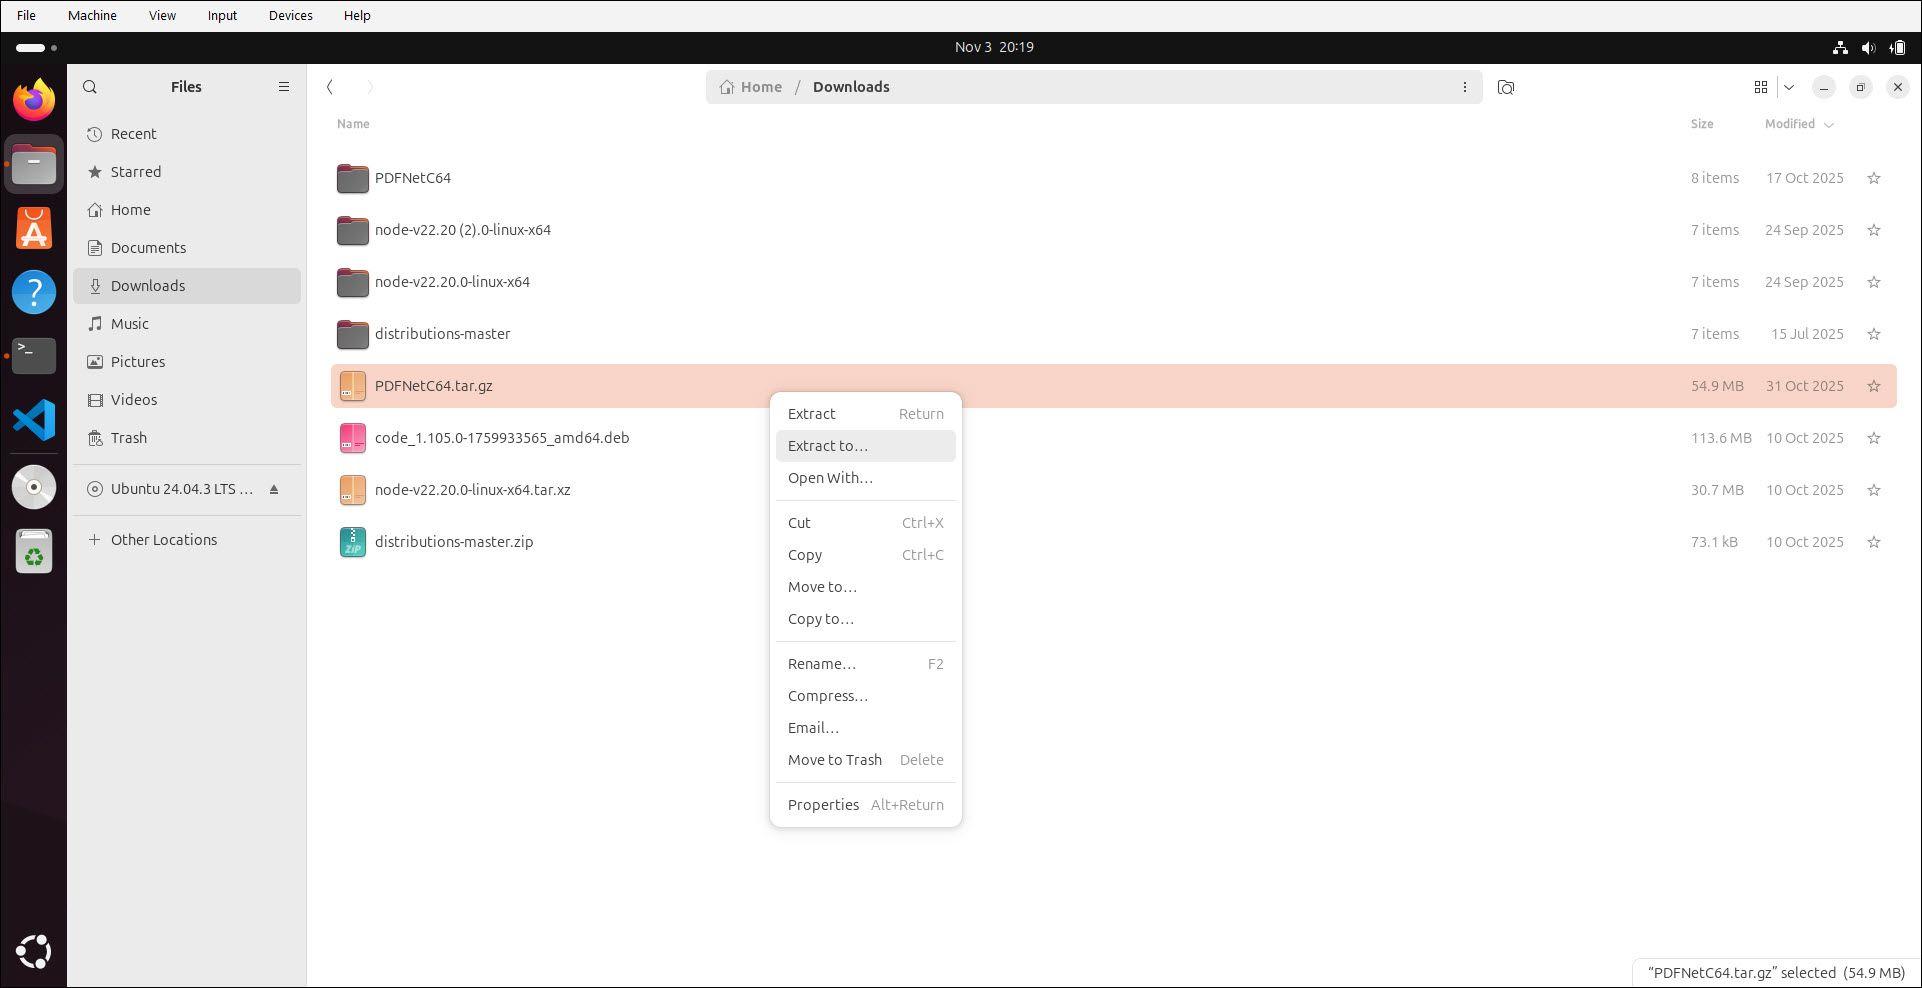Star the PDFNetC64 folder
1922x988 pixels.
point(1874,178)
